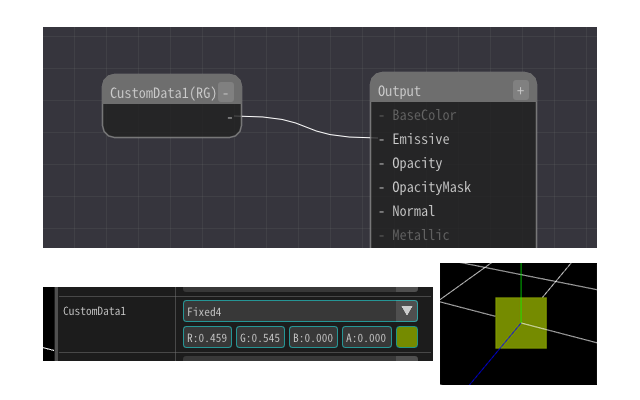Click the B:0.000 value field
This screenshot has width=640, height=400.
(313, 338)
